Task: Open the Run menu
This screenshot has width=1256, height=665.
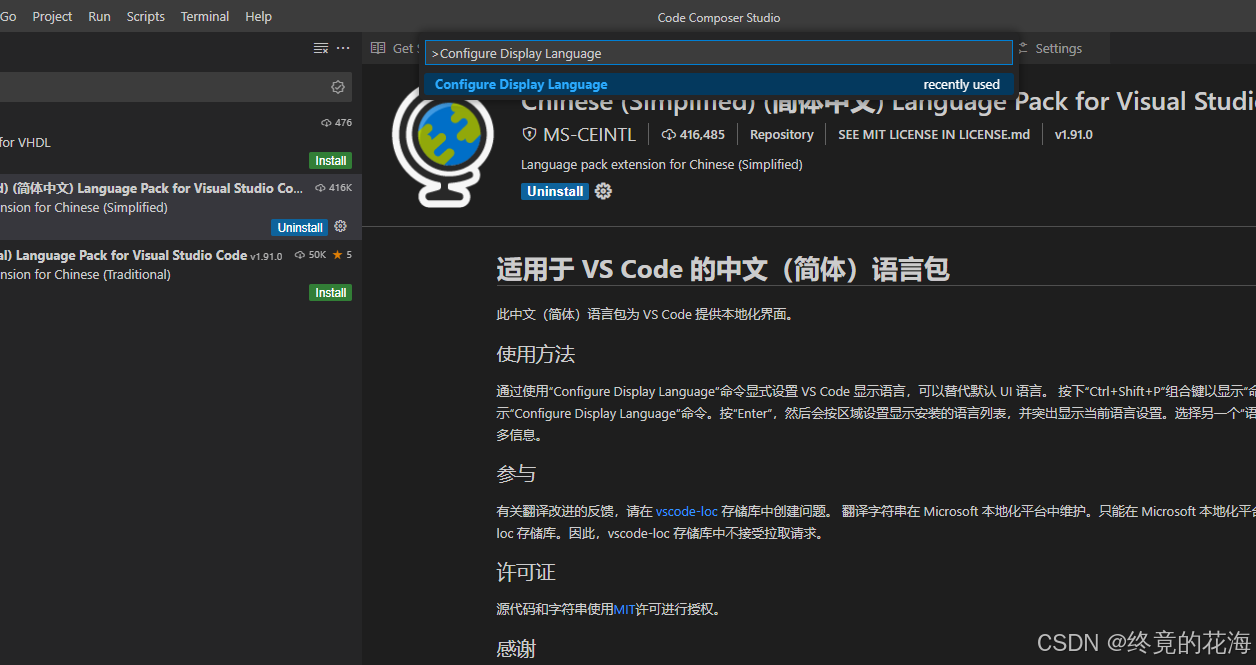Action: coord(99,17)
